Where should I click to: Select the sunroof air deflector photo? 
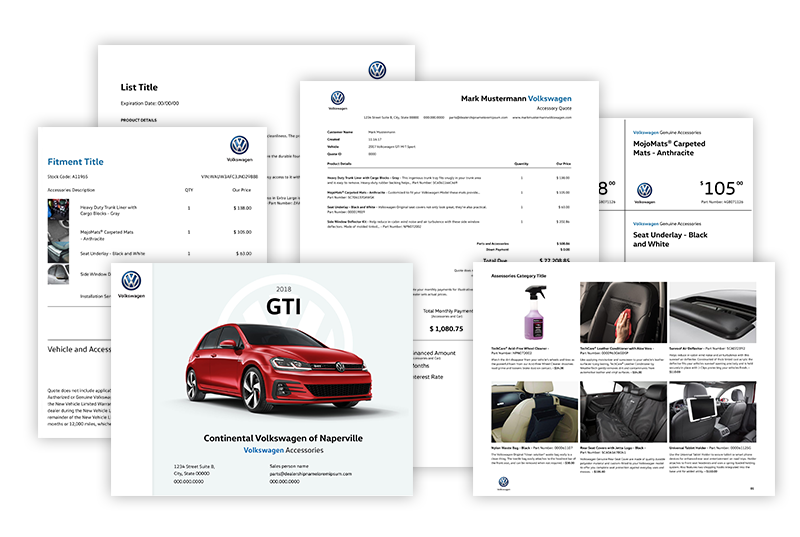click(x=712, y=313)
